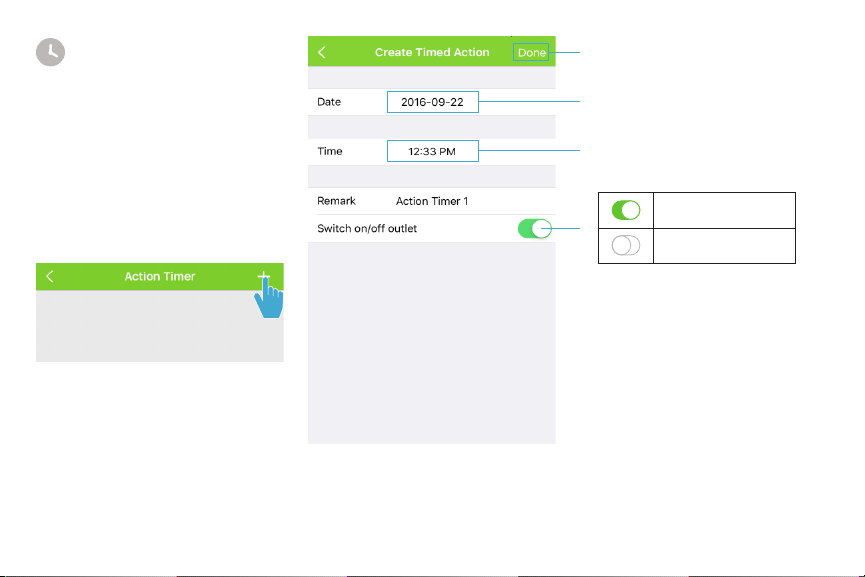This screenshot has height=577, width=865.
Task: Toggle the Switch on/off outlet switch
Action: click(535, 228)
